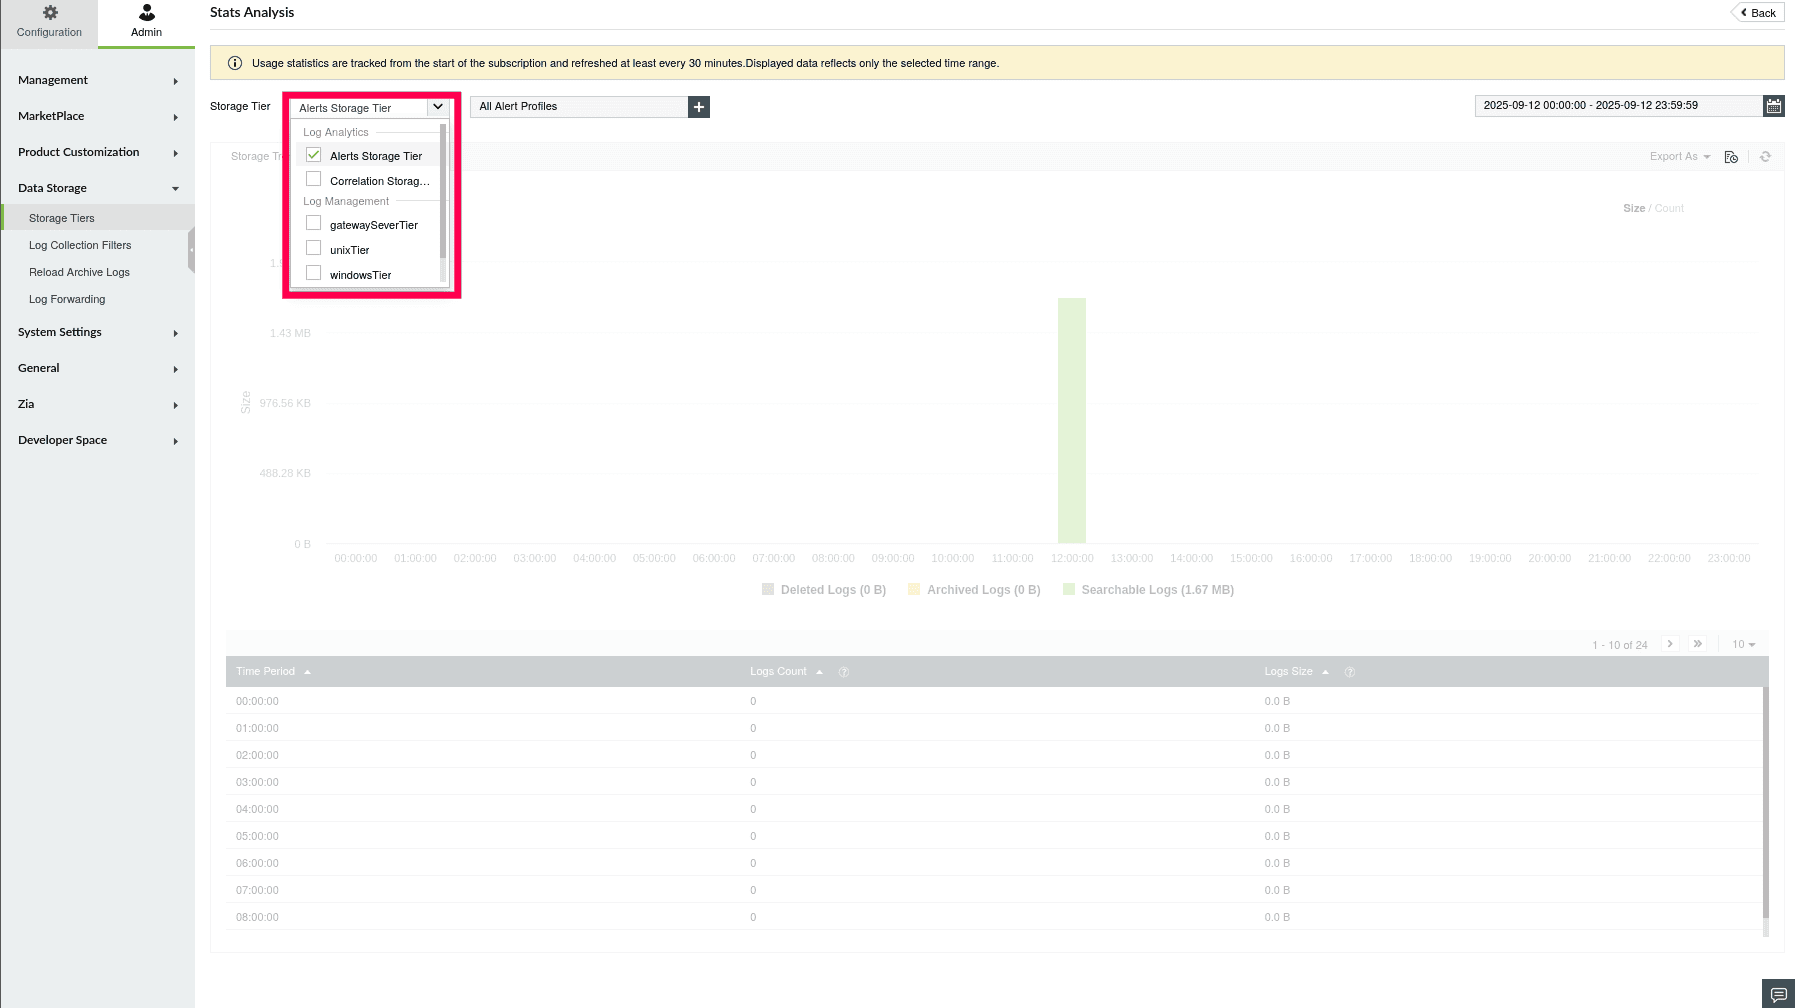Screen dimensions: 1799x1008
Task: Expand the General menu
Action: (x=98, y=368)
